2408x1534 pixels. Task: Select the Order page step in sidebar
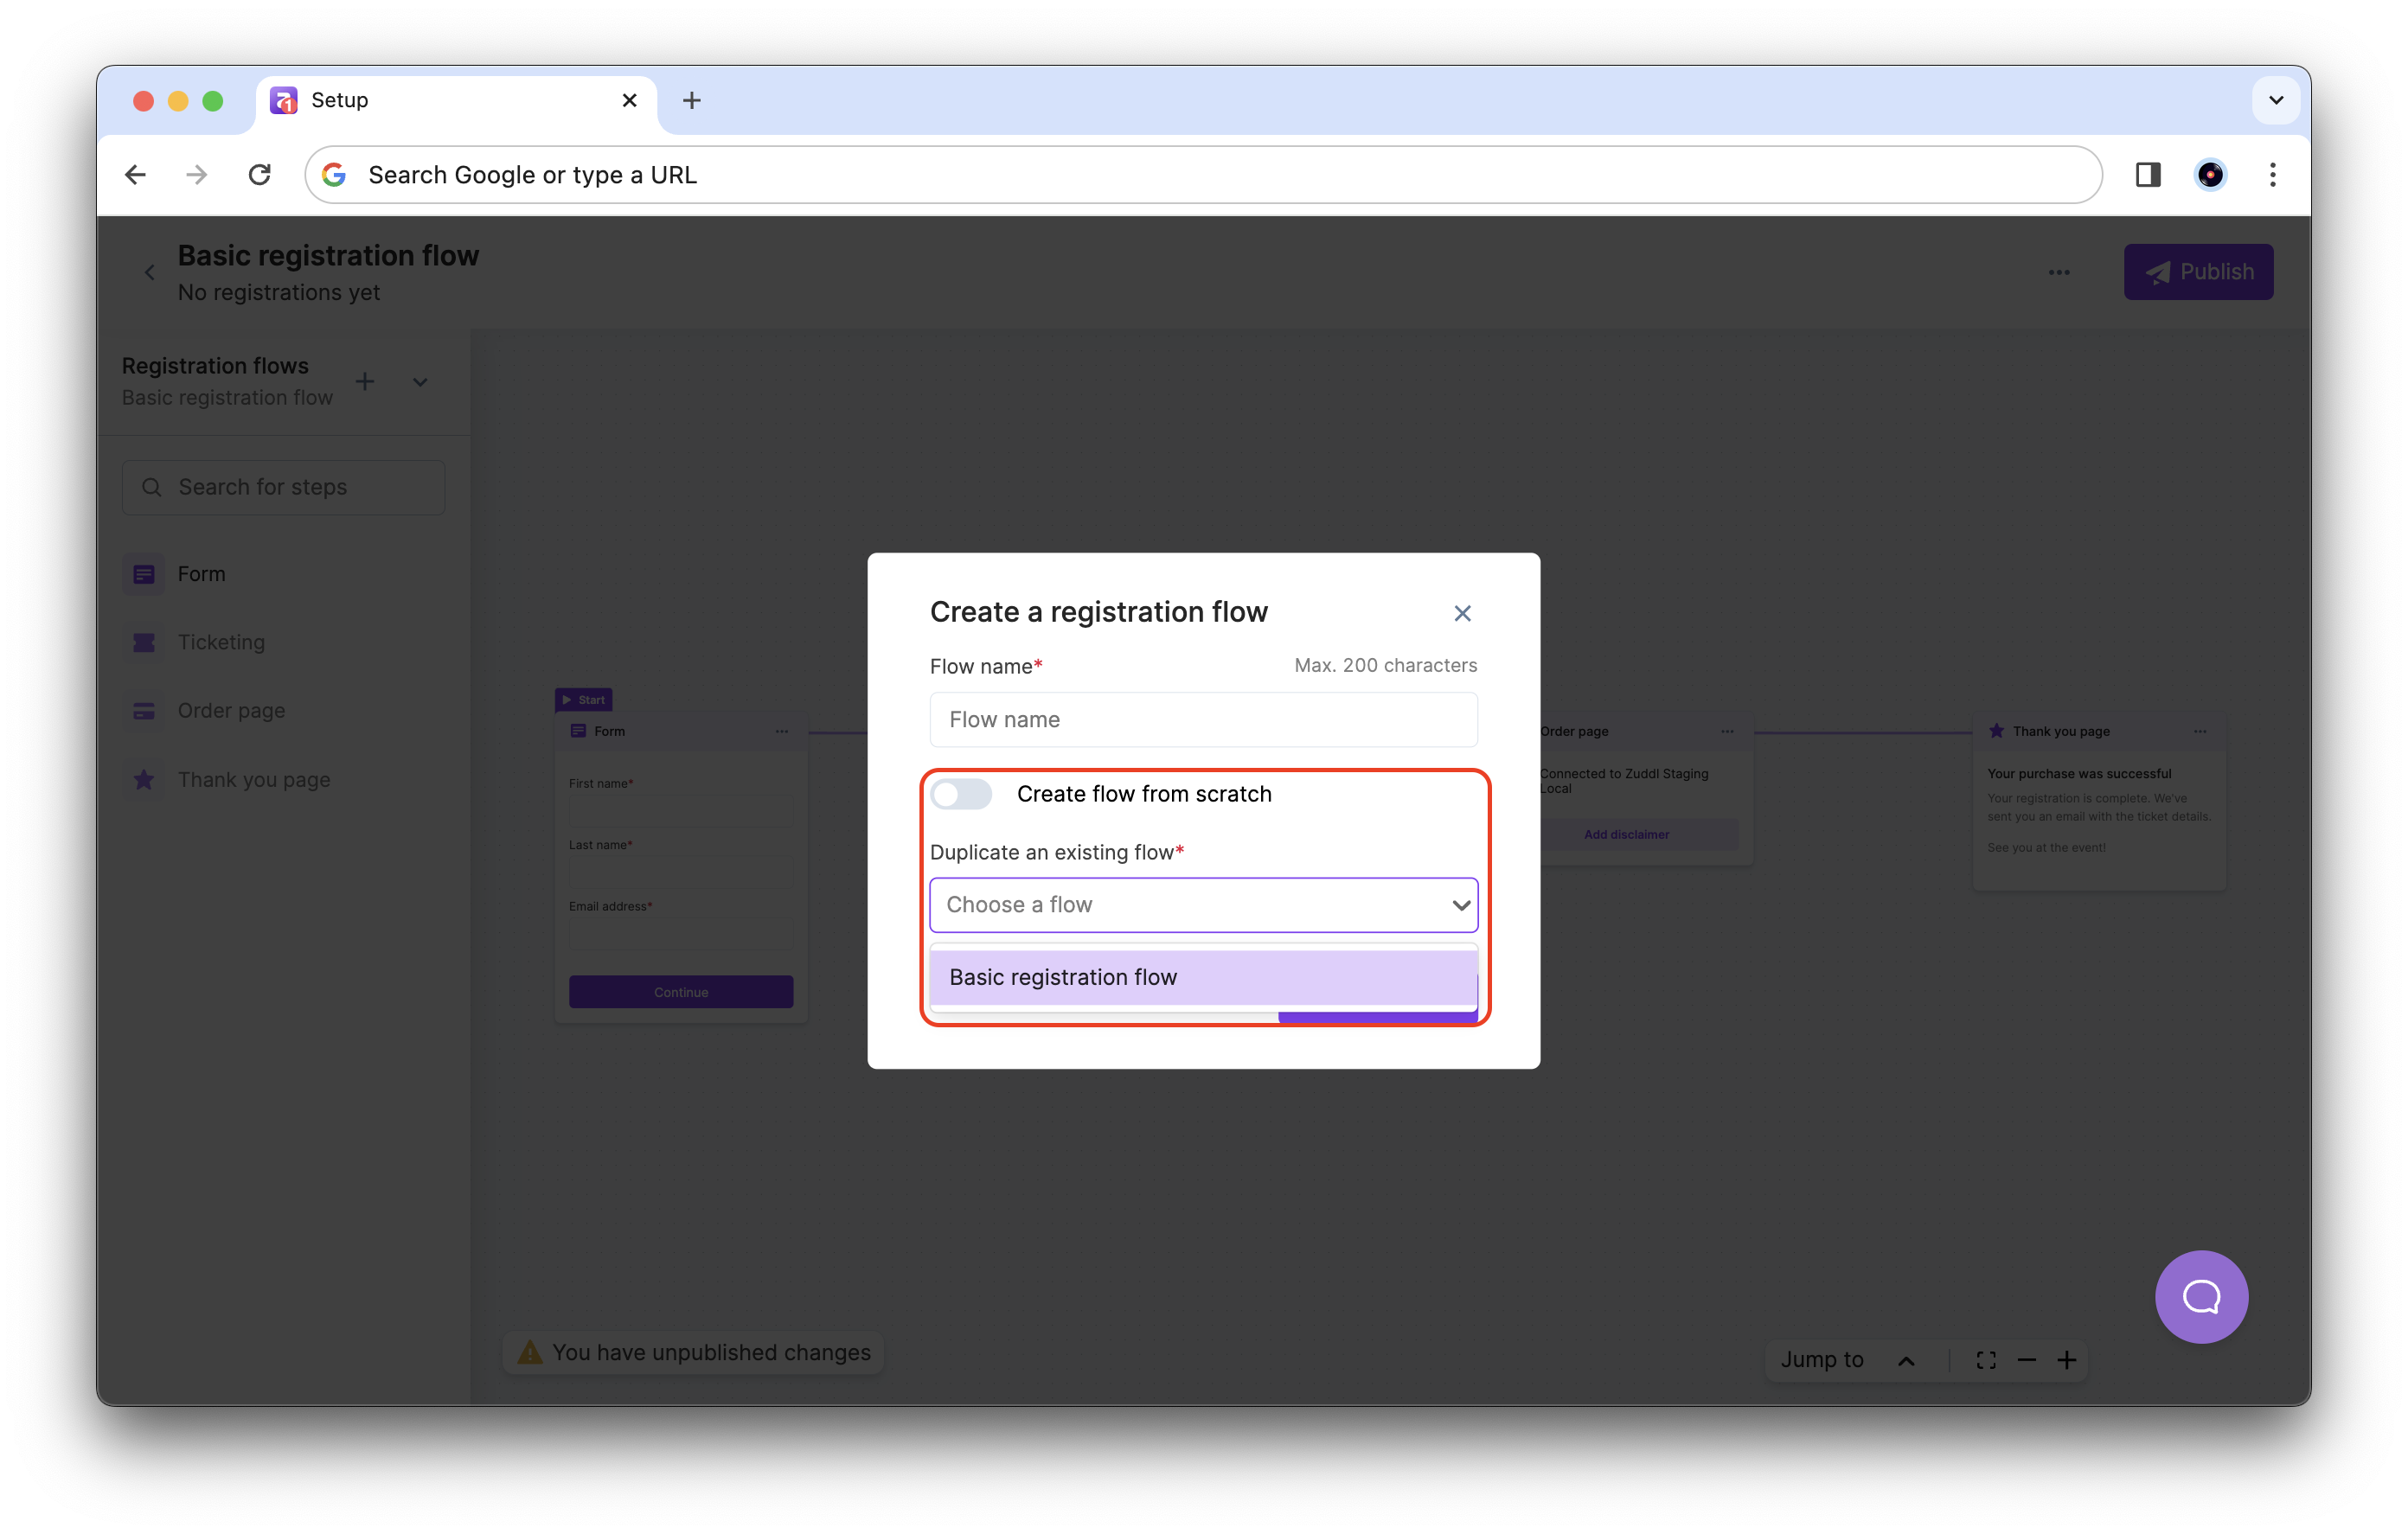click(x=231, y=711)
